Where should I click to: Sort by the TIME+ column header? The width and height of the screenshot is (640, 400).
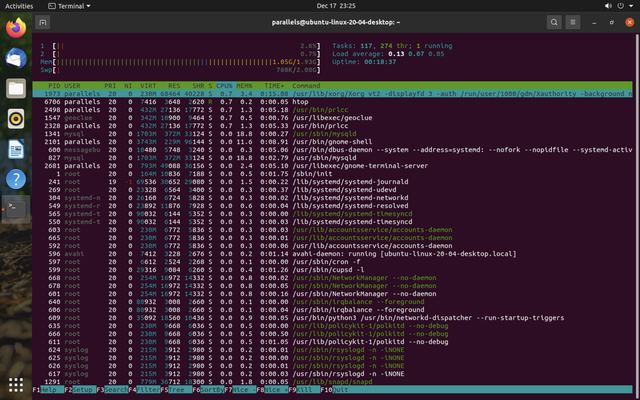pyautogui.click(x=274, y=86)
